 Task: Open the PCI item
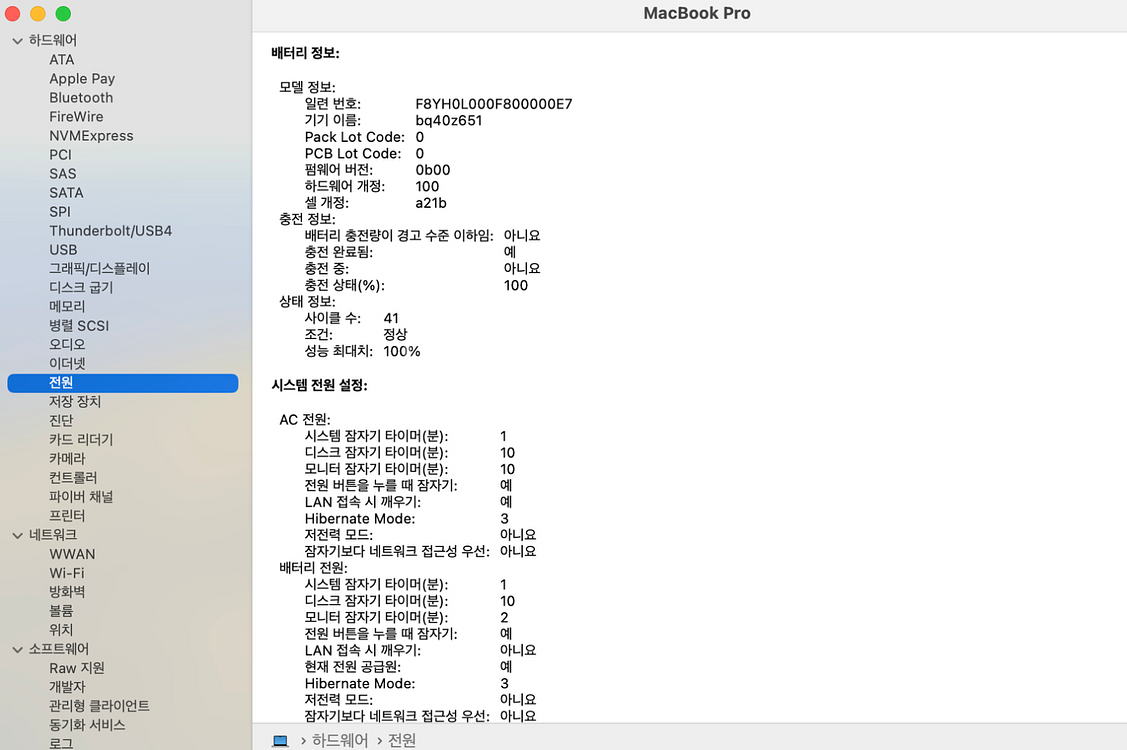click(60, 155)
